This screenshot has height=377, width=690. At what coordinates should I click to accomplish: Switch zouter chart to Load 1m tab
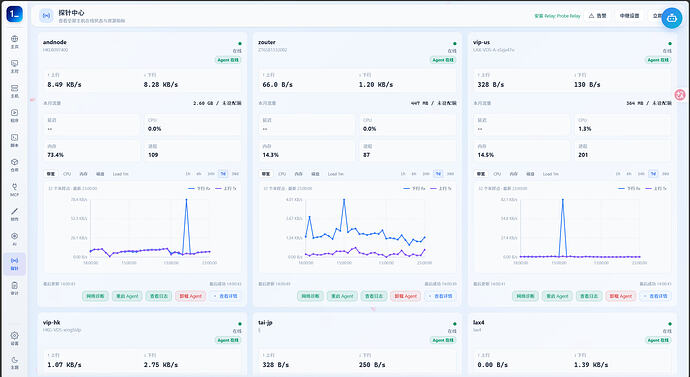[x=335, y=174]
